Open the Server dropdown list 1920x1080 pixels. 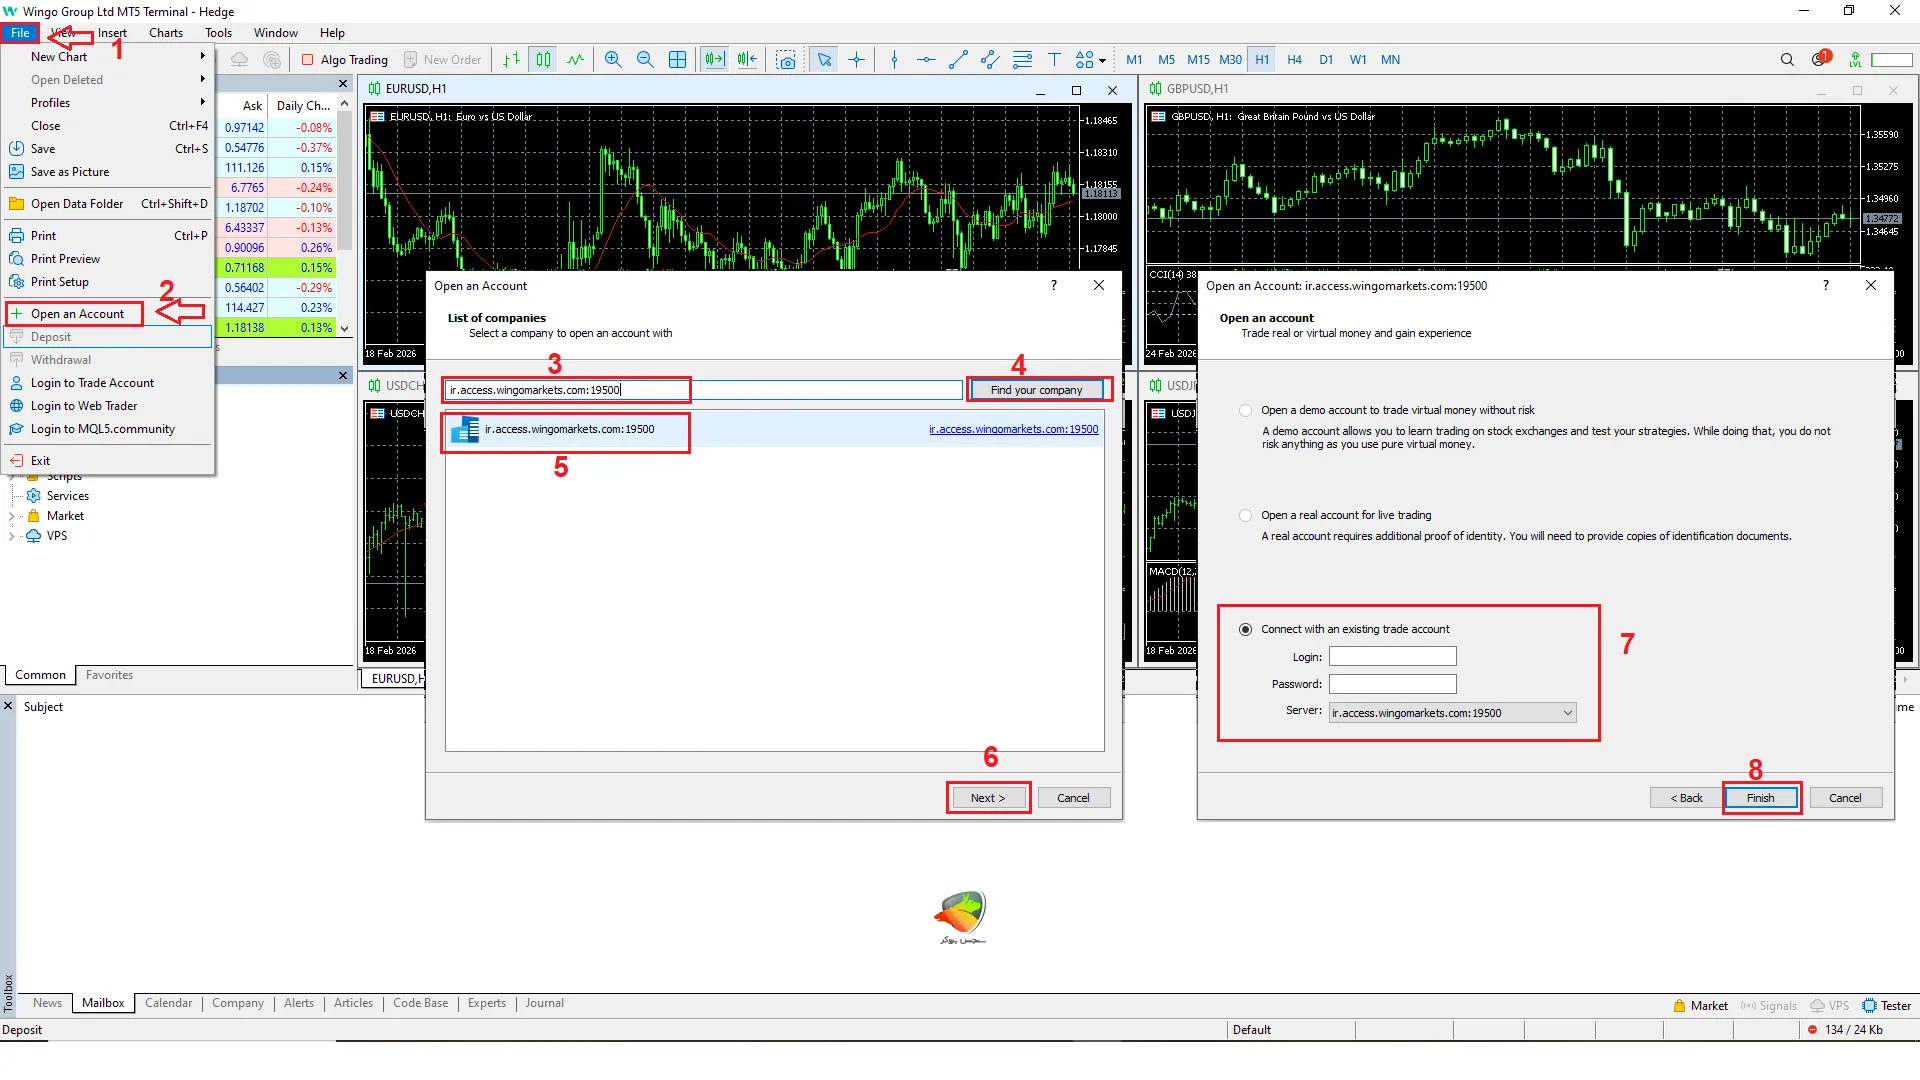tap(1567, 713)
